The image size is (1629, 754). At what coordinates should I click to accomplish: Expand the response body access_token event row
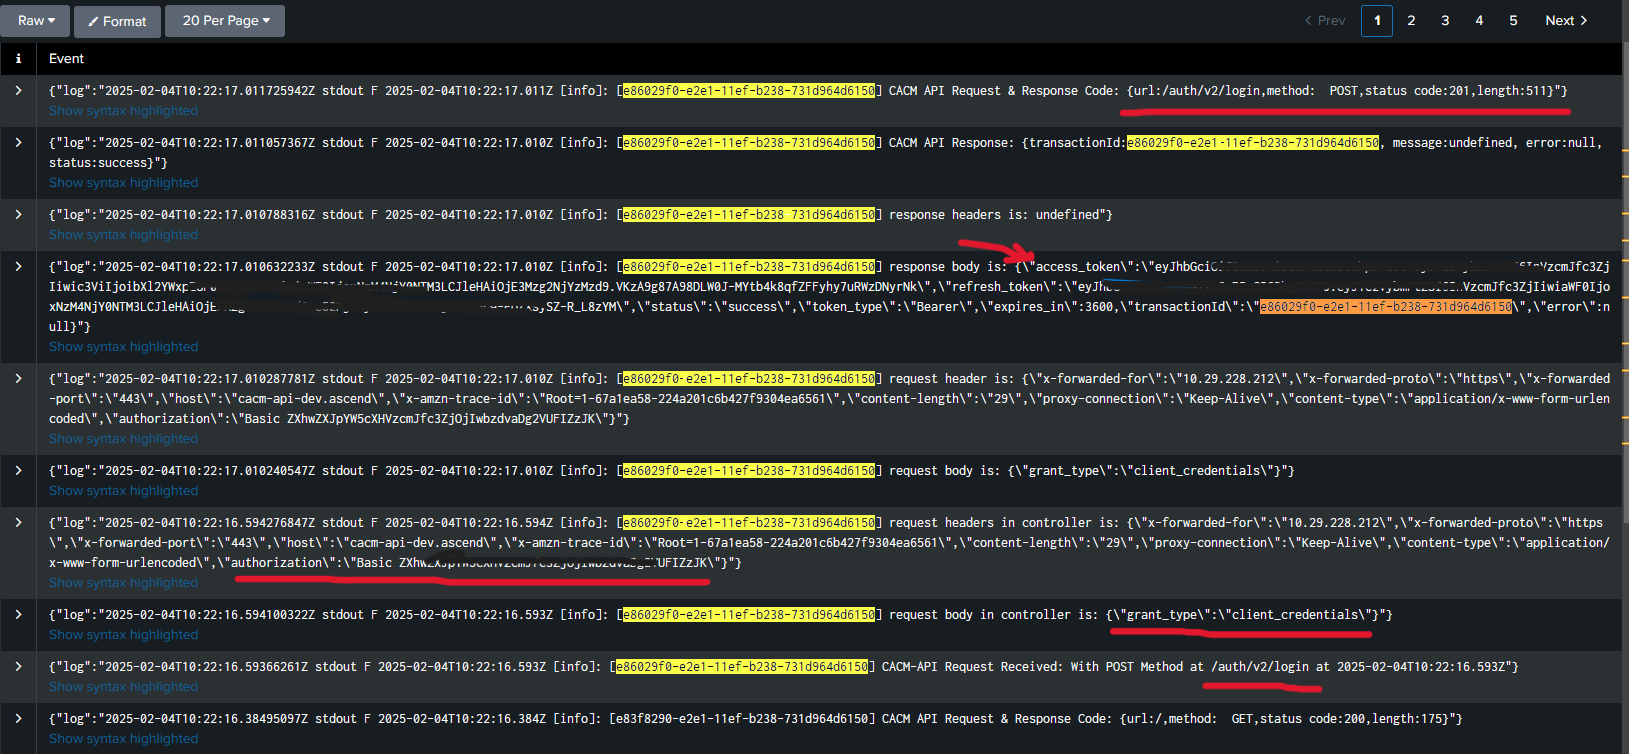click(18, 267)
